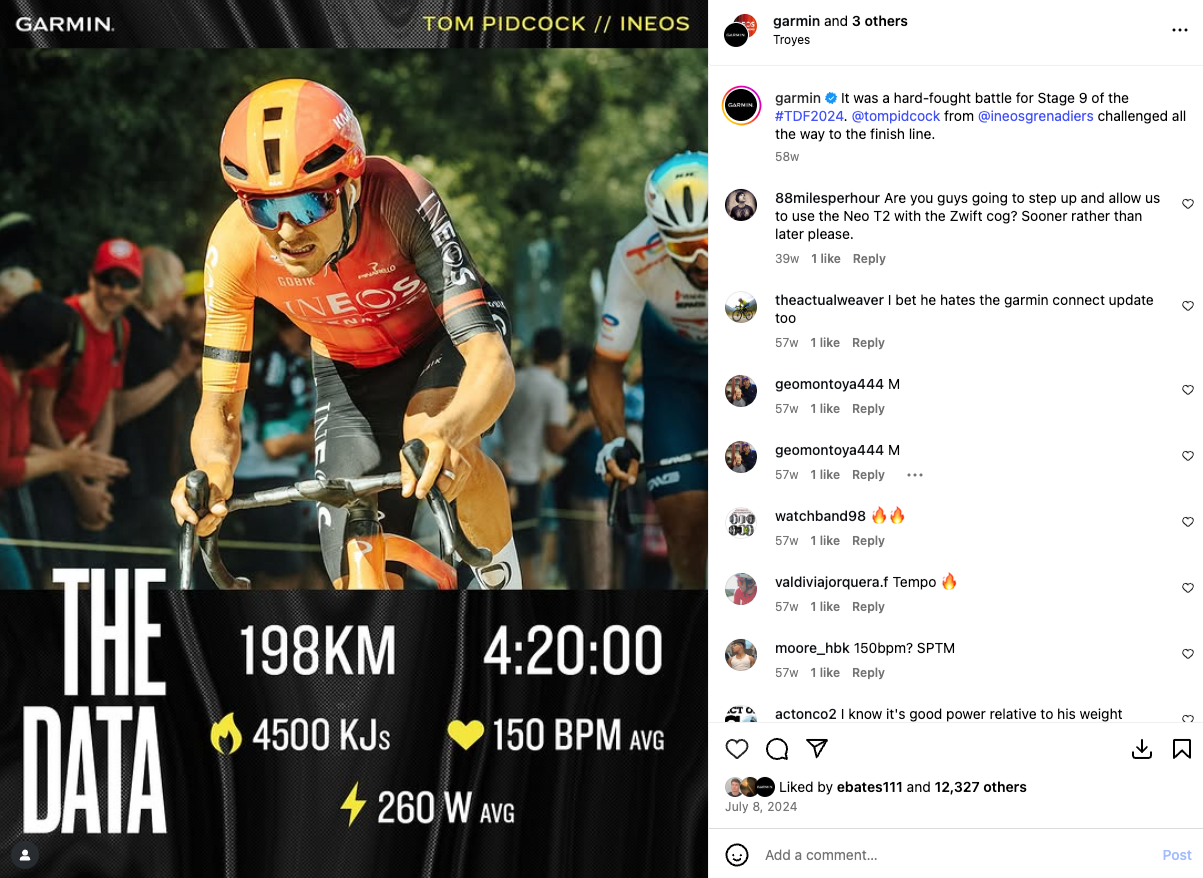Click the Post comment button
Image resolution: width=1203 pixels, height=878 pixels.
coord(1177,855)
